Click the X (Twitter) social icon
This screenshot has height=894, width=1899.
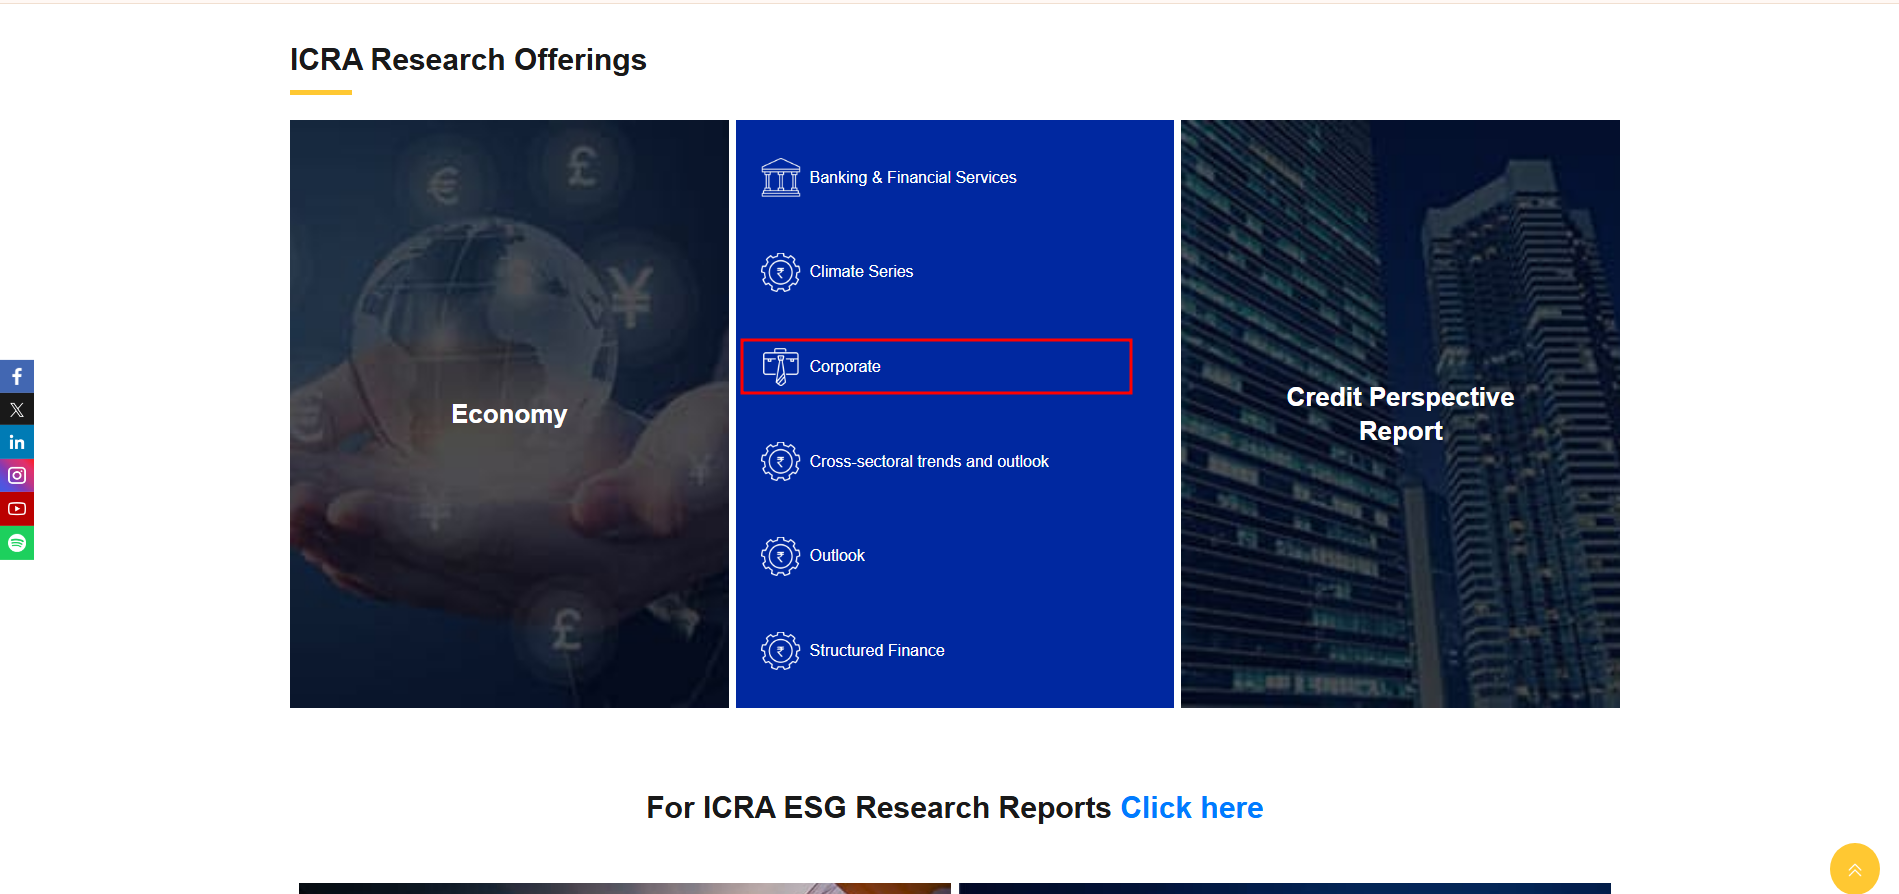17,409
